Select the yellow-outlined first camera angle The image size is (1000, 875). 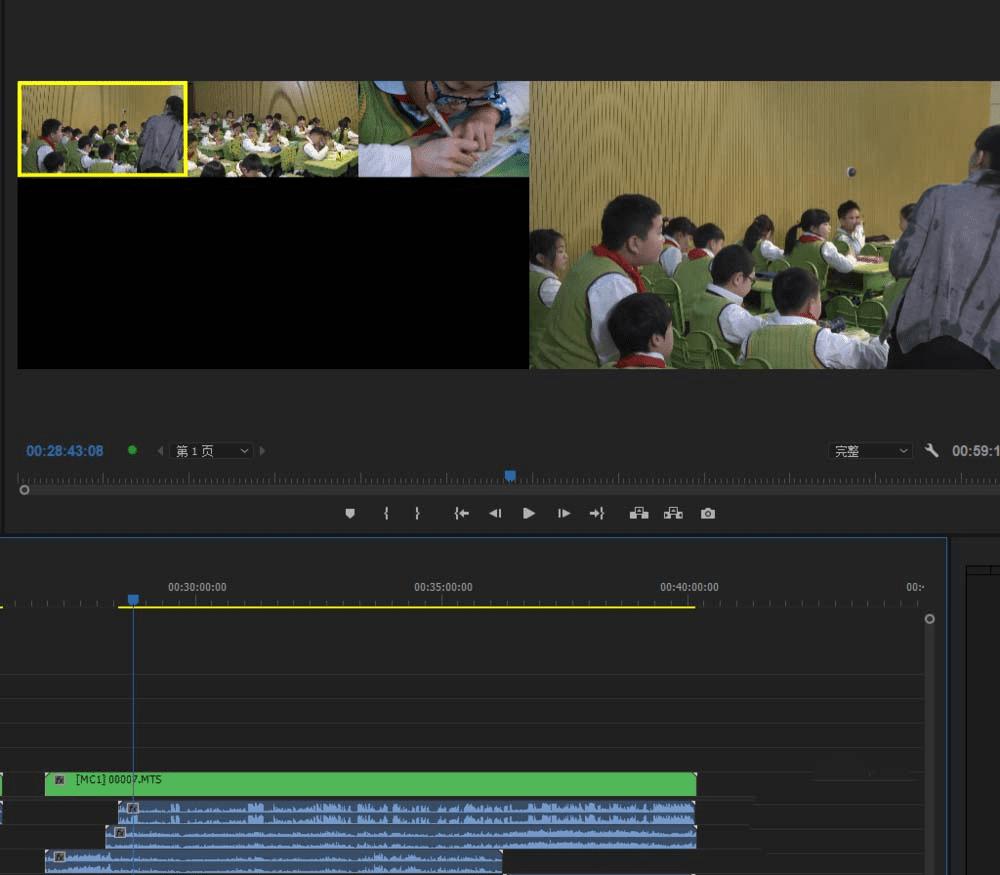(x=103, y=129)
